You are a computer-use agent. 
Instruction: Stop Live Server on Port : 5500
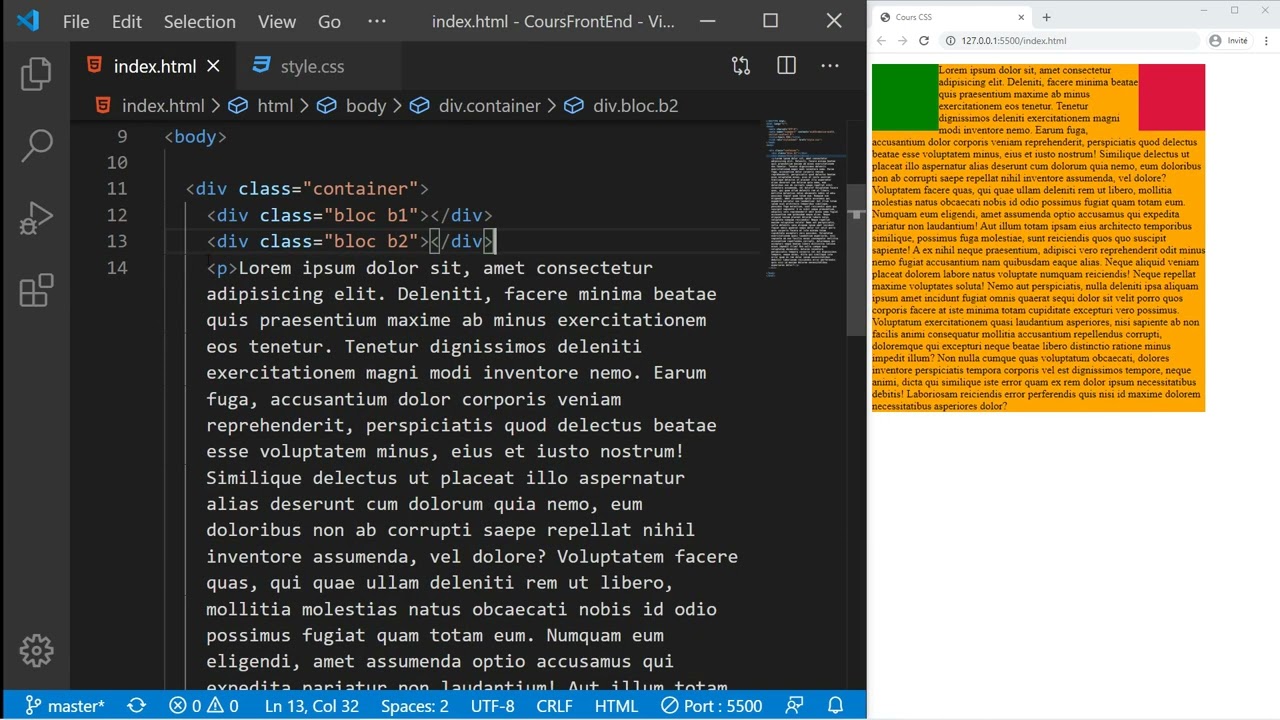[x=711, y=705]
